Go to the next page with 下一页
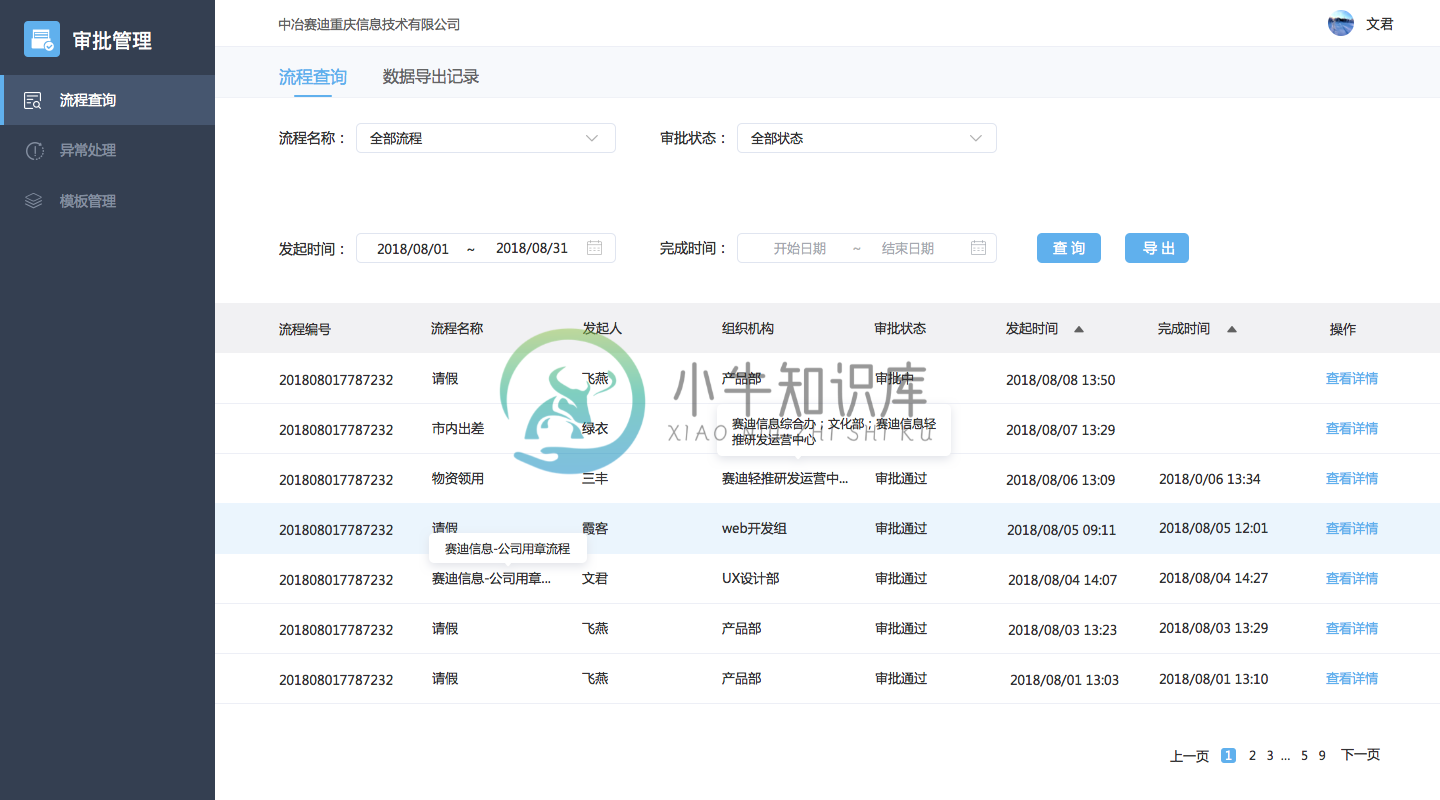The height and width of the screenshot is (800, 1440). pos(1360,755)
